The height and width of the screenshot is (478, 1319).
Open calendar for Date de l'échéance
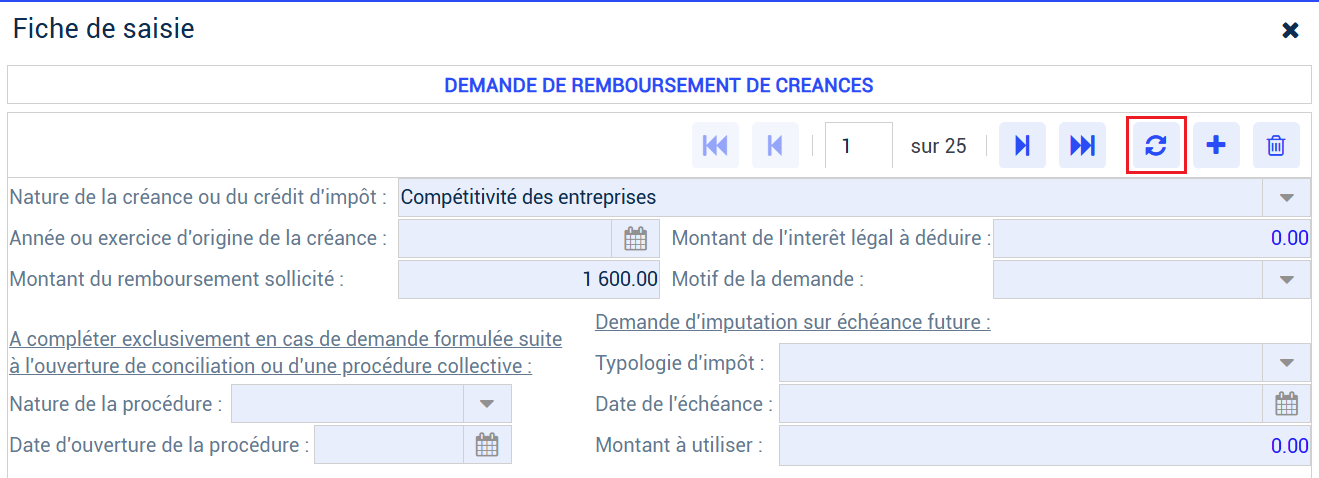pos(1286,404)
